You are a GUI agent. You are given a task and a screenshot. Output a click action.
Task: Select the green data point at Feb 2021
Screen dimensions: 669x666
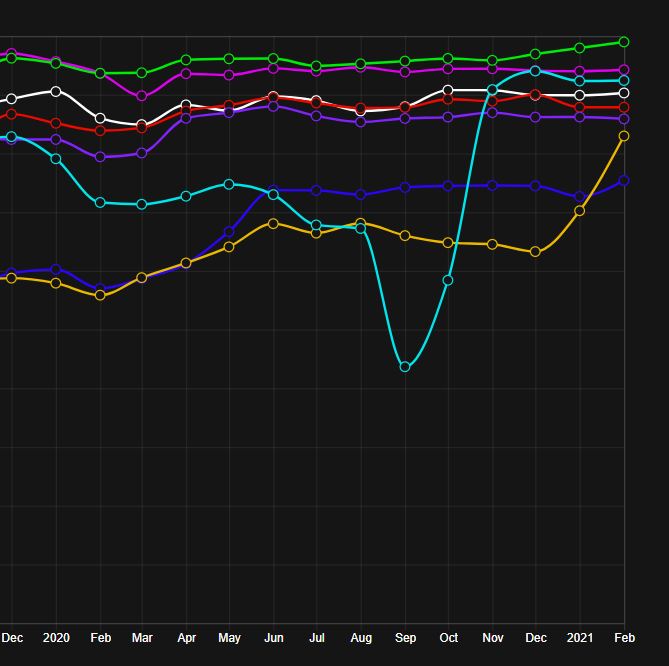click(624, 42)
